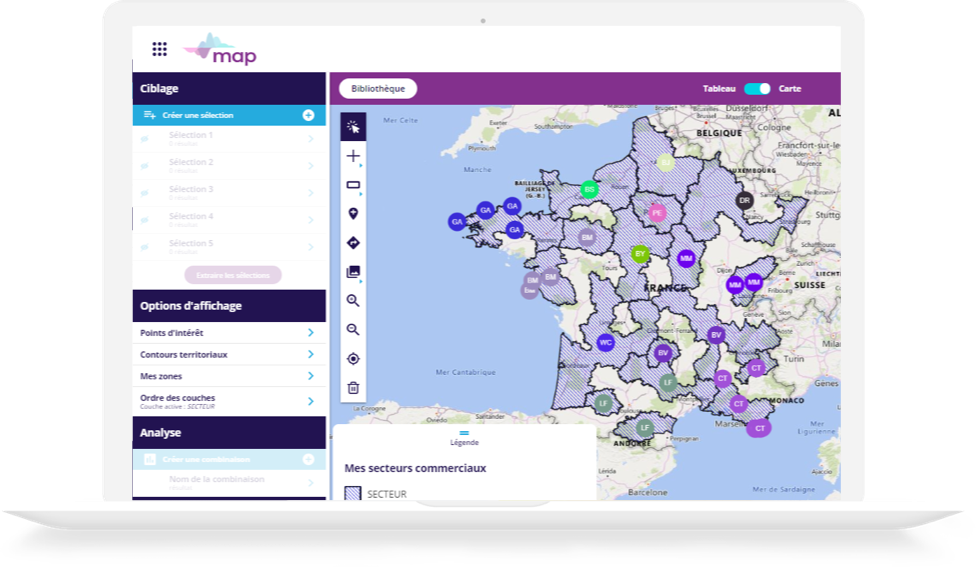976x567 pixels.
Task: Open the Analyse panel header
Action: 229,433
